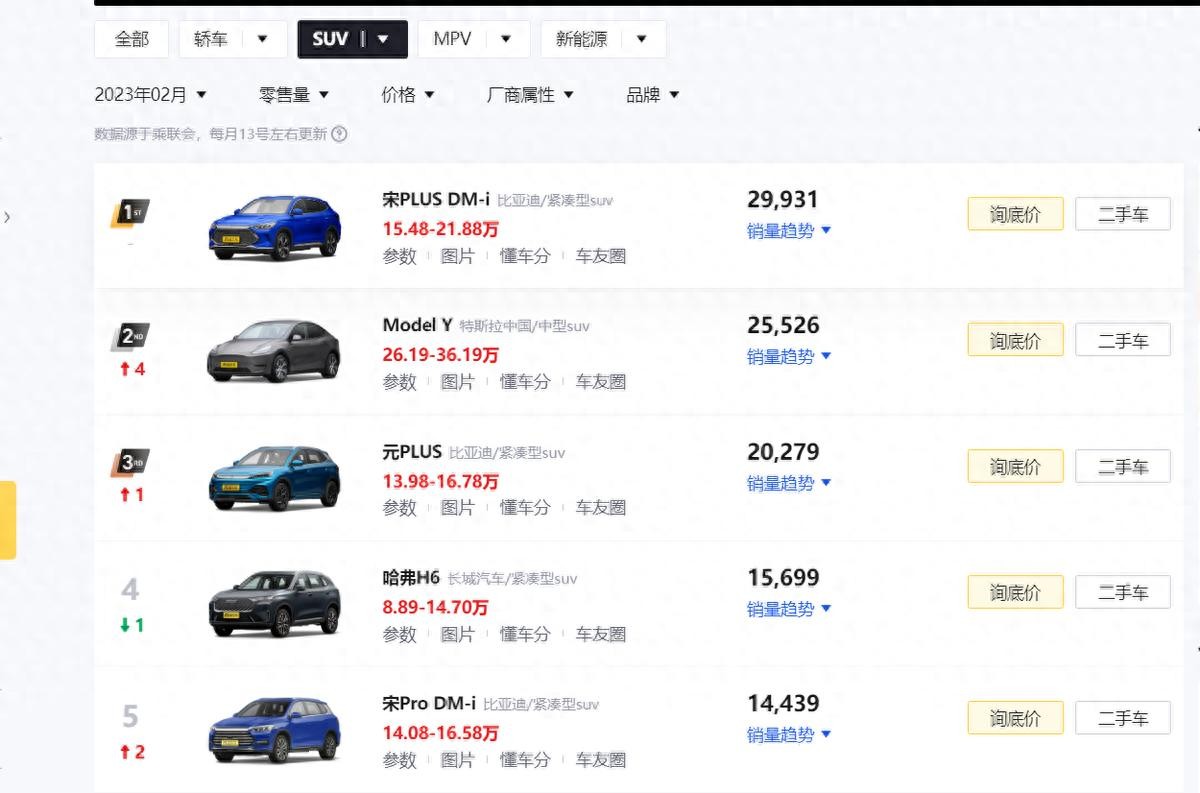
Task: Click the 3rd place rank badge
Action: coord(130,463)
